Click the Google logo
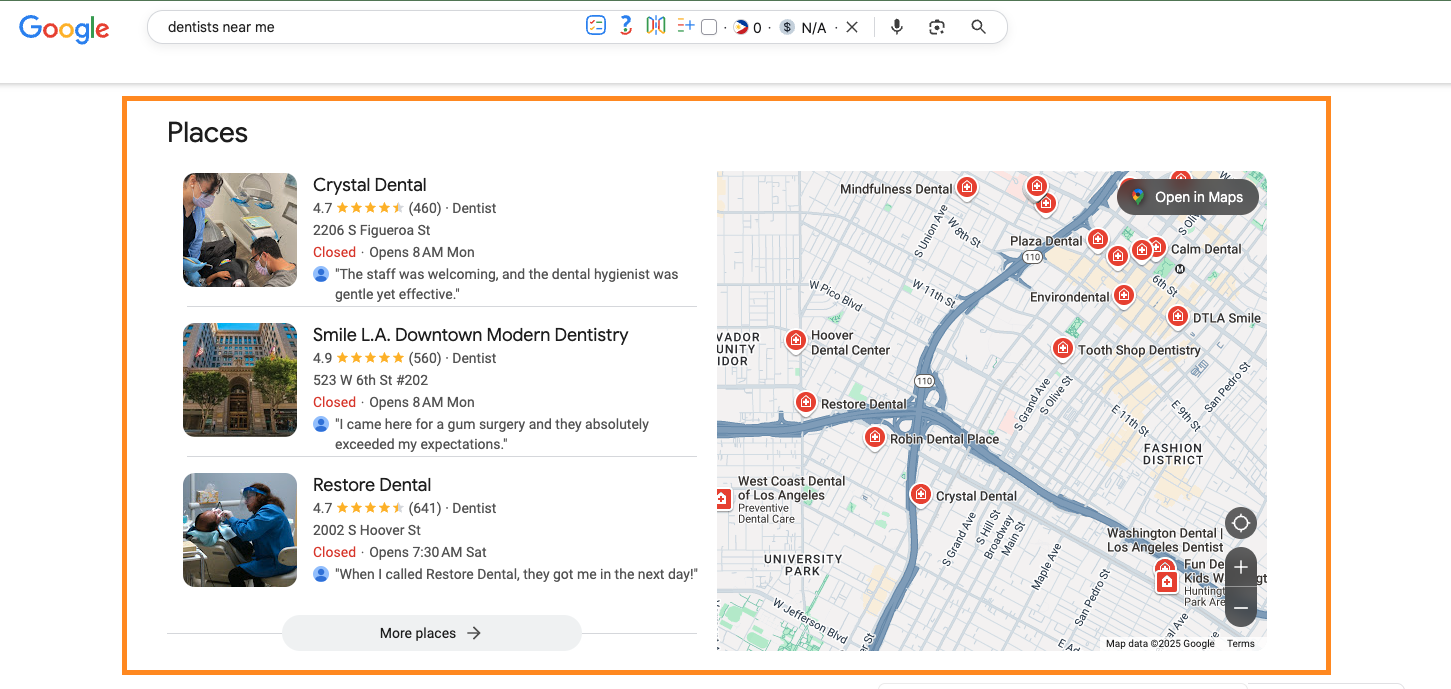1451x689 pixels. 64,28
